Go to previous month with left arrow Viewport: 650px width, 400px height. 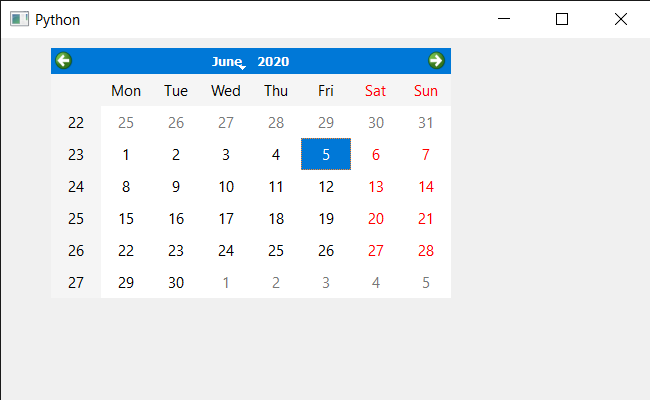(63, 61)
